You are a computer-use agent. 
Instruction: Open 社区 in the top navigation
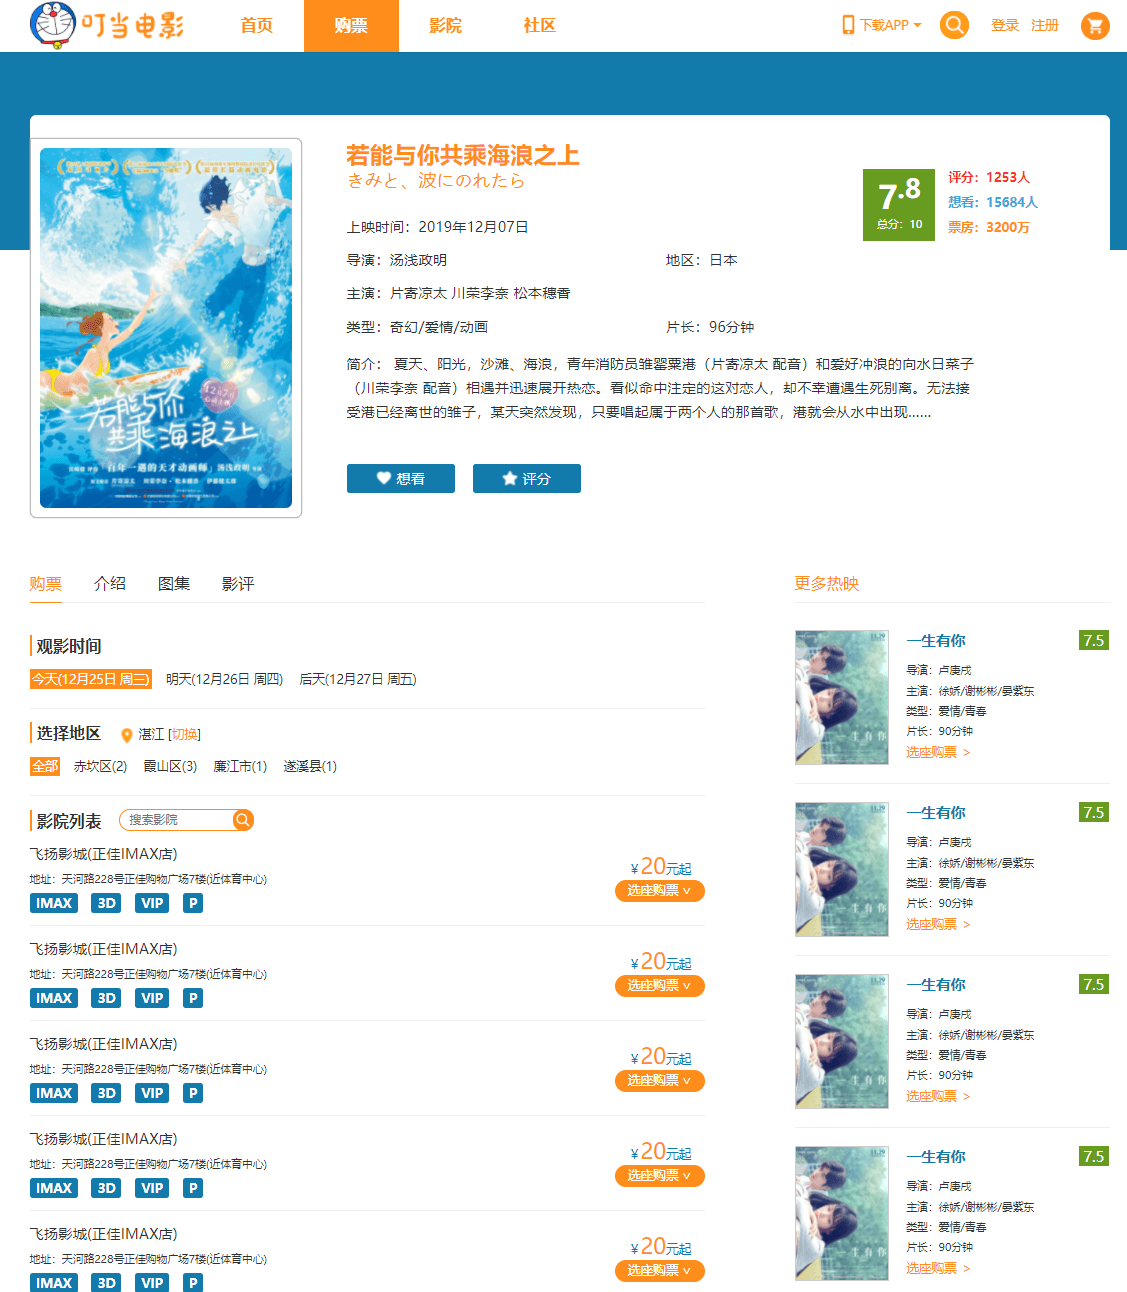[540, 26]
